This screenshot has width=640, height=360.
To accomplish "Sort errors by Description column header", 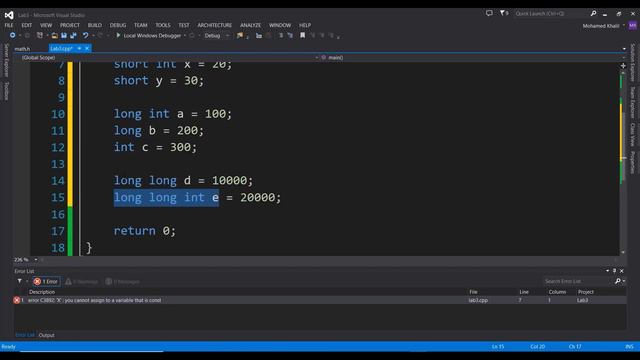I will coord(42,292).
